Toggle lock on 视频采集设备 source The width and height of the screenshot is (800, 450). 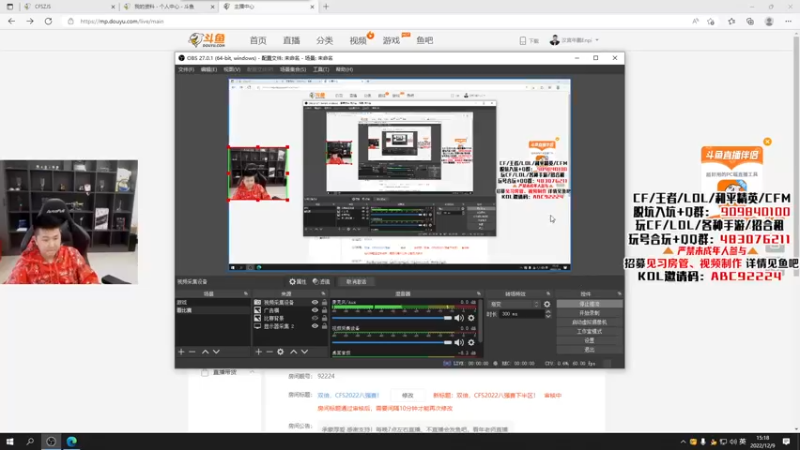(x=324, y=303)
